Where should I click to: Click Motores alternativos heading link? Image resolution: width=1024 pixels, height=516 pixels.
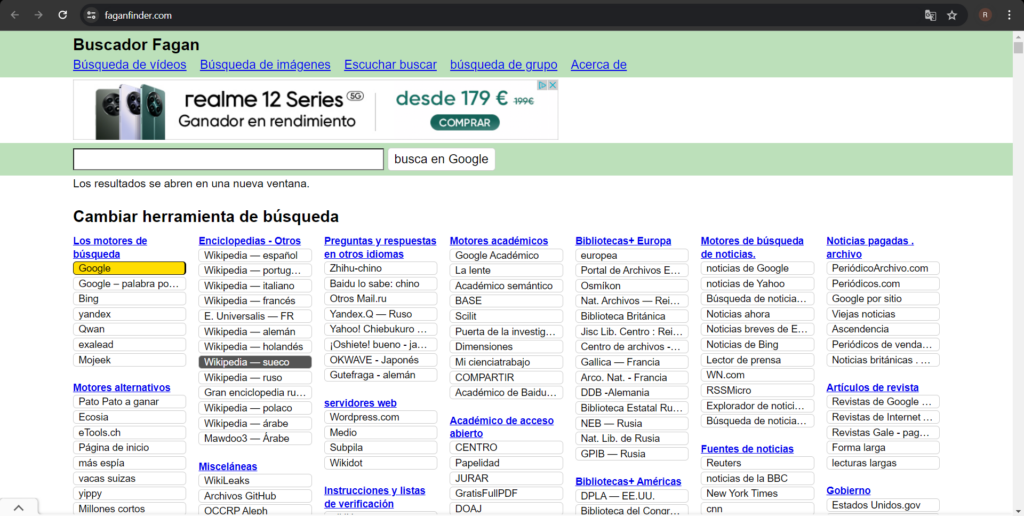click(x=121, y=387)
